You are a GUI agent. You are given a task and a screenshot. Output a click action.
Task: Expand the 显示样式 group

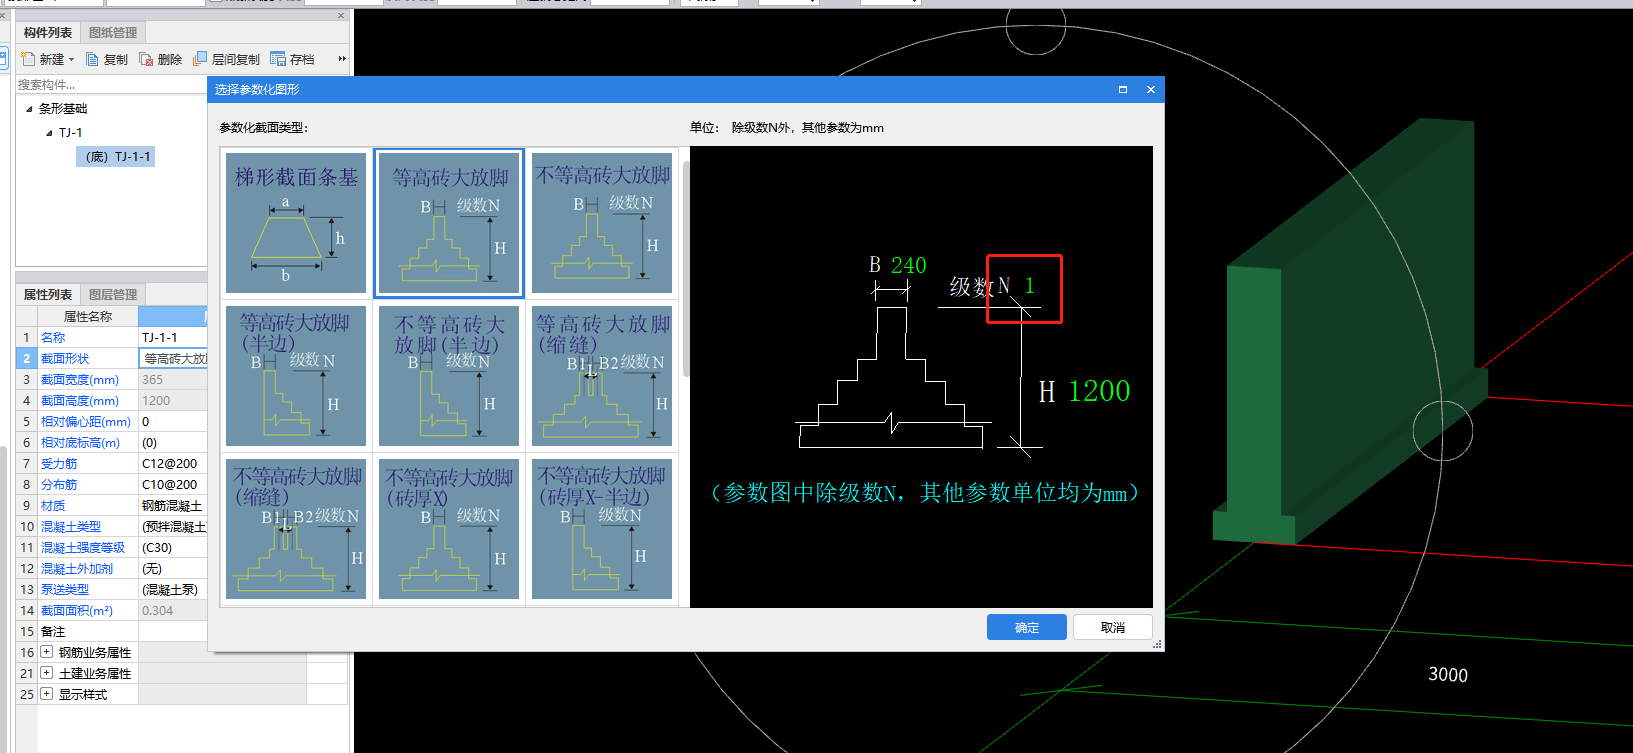point(46,694)
